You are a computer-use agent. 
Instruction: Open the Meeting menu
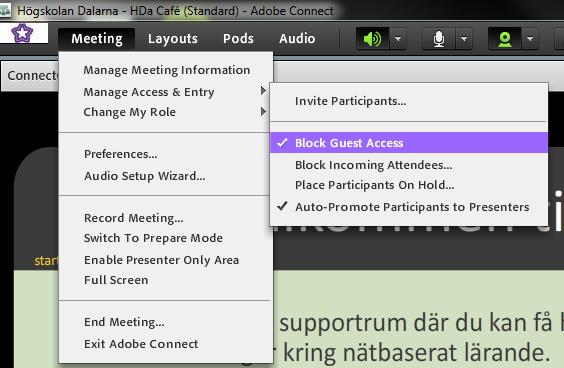[97, 38]
